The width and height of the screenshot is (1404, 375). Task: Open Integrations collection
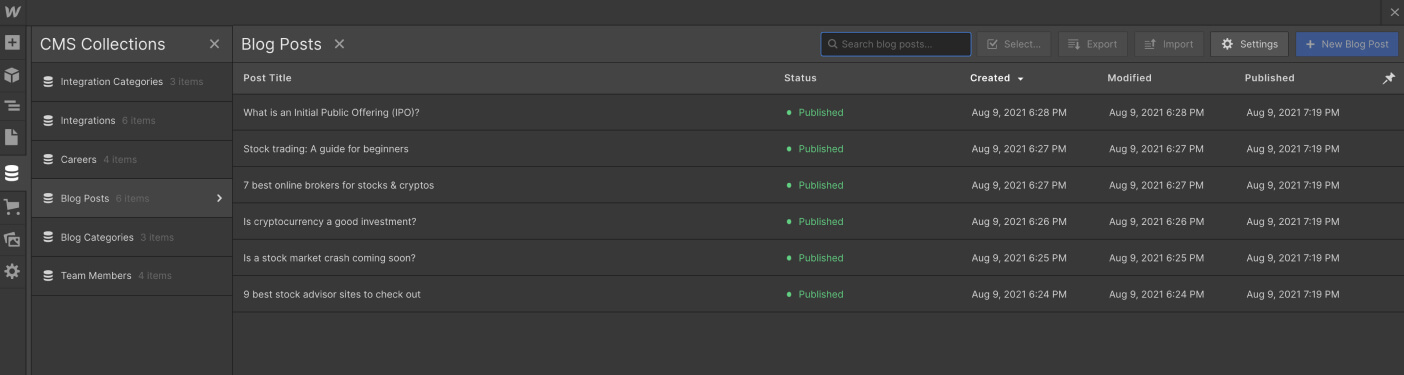pos(132,121)
